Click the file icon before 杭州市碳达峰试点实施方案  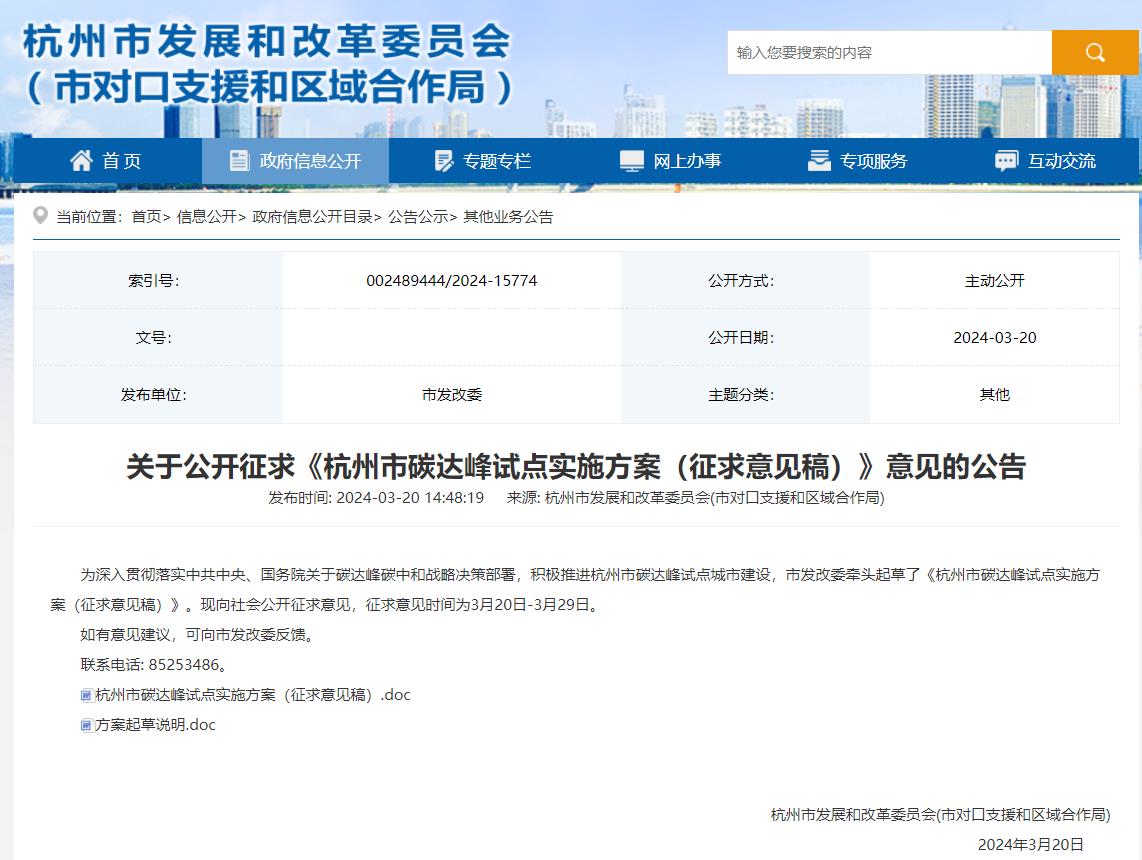(x=87, y=695)
